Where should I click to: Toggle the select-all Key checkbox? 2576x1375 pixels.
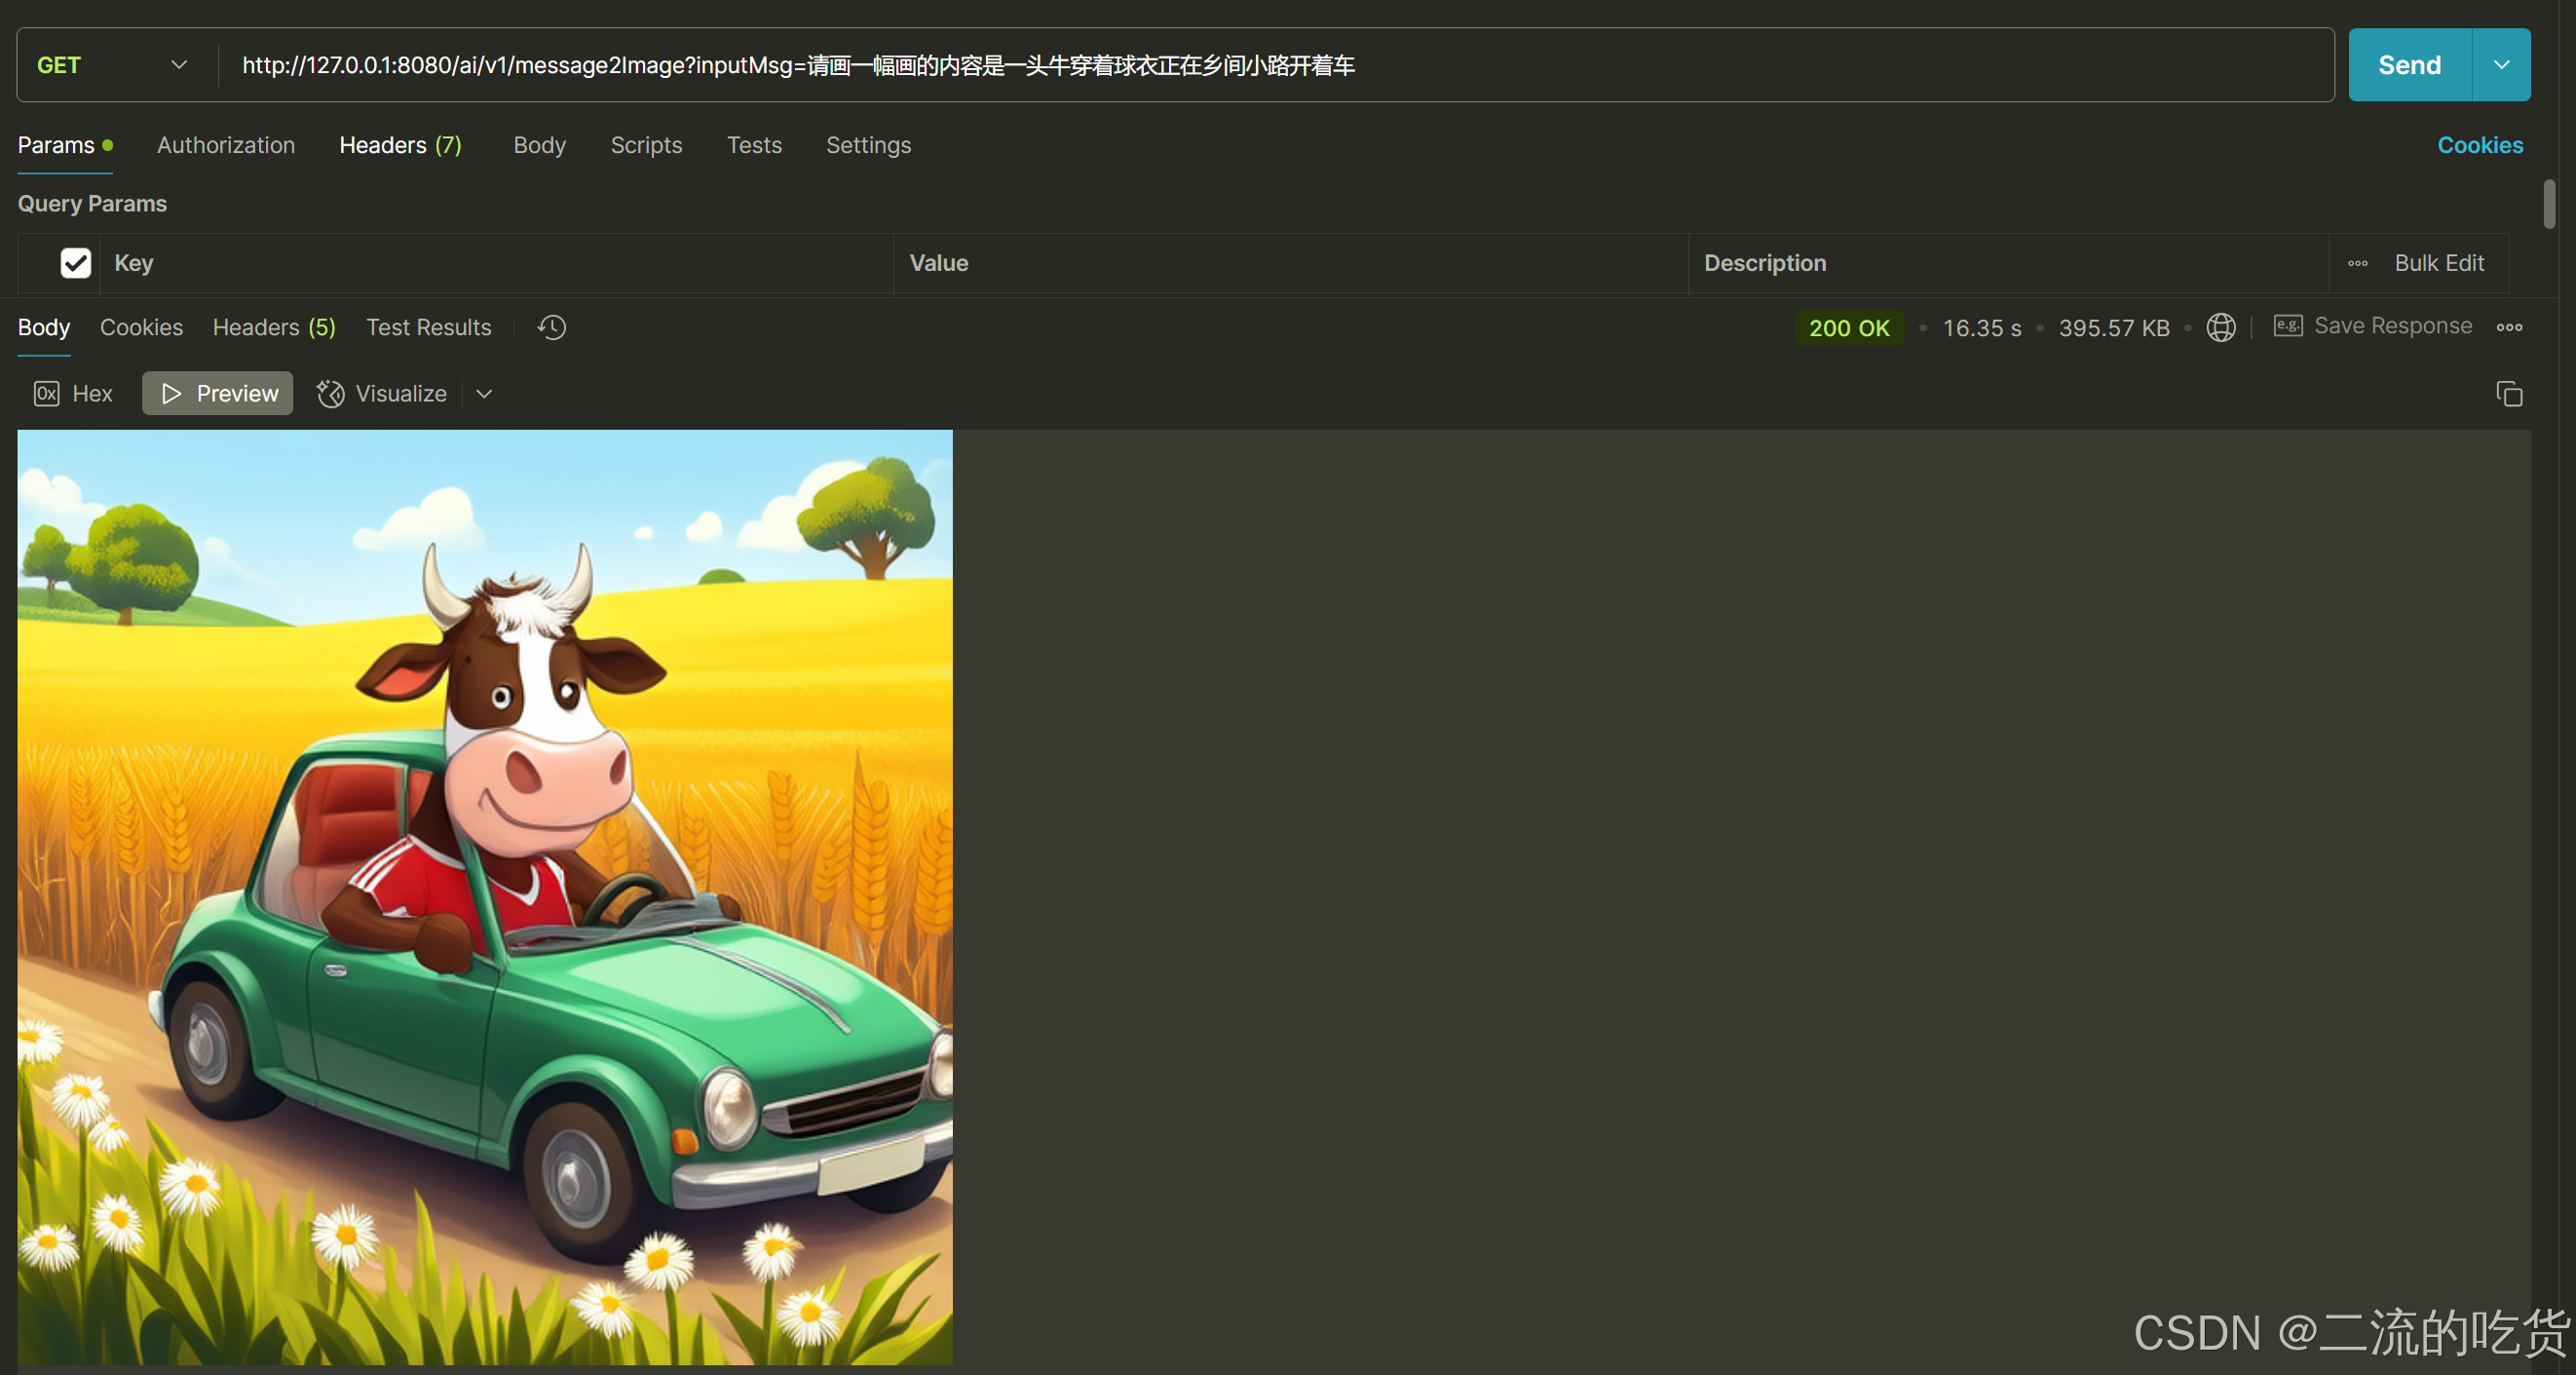point(76,263)
